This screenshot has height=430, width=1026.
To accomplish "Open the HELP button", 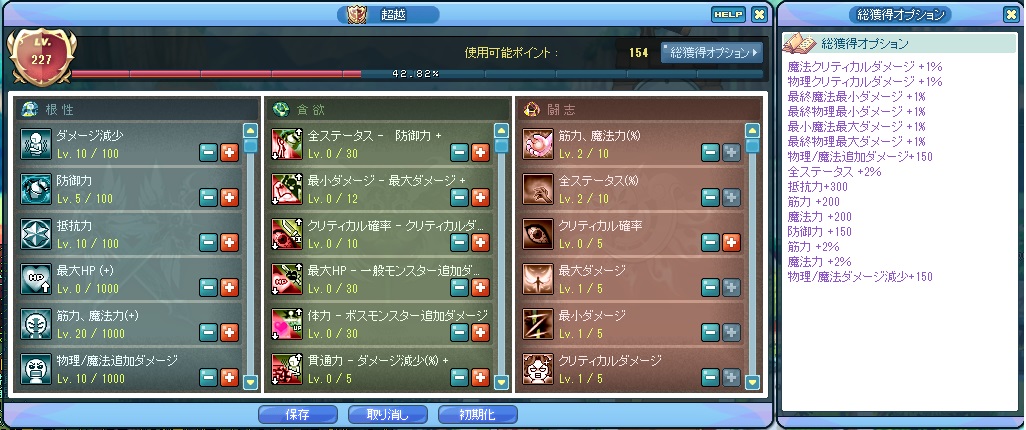I will 728,14.
